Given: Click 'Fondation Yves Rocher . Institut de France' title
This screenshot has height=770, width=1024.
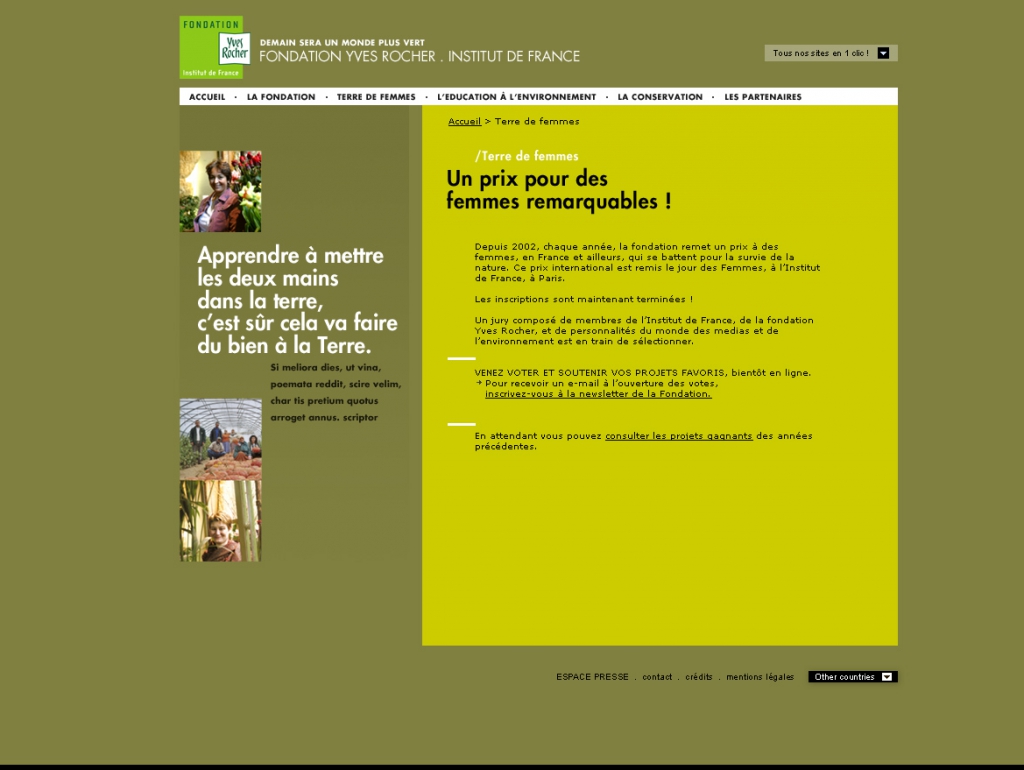Looking at the screenshot, I should [419, 57].
